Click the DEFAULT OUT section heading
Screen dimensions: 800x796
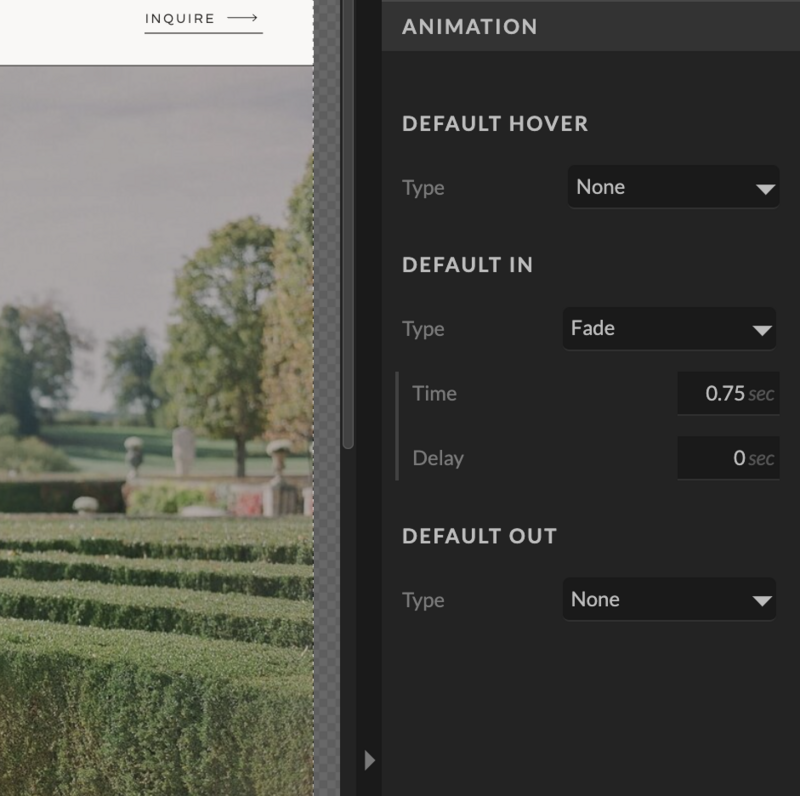[479, 536]
